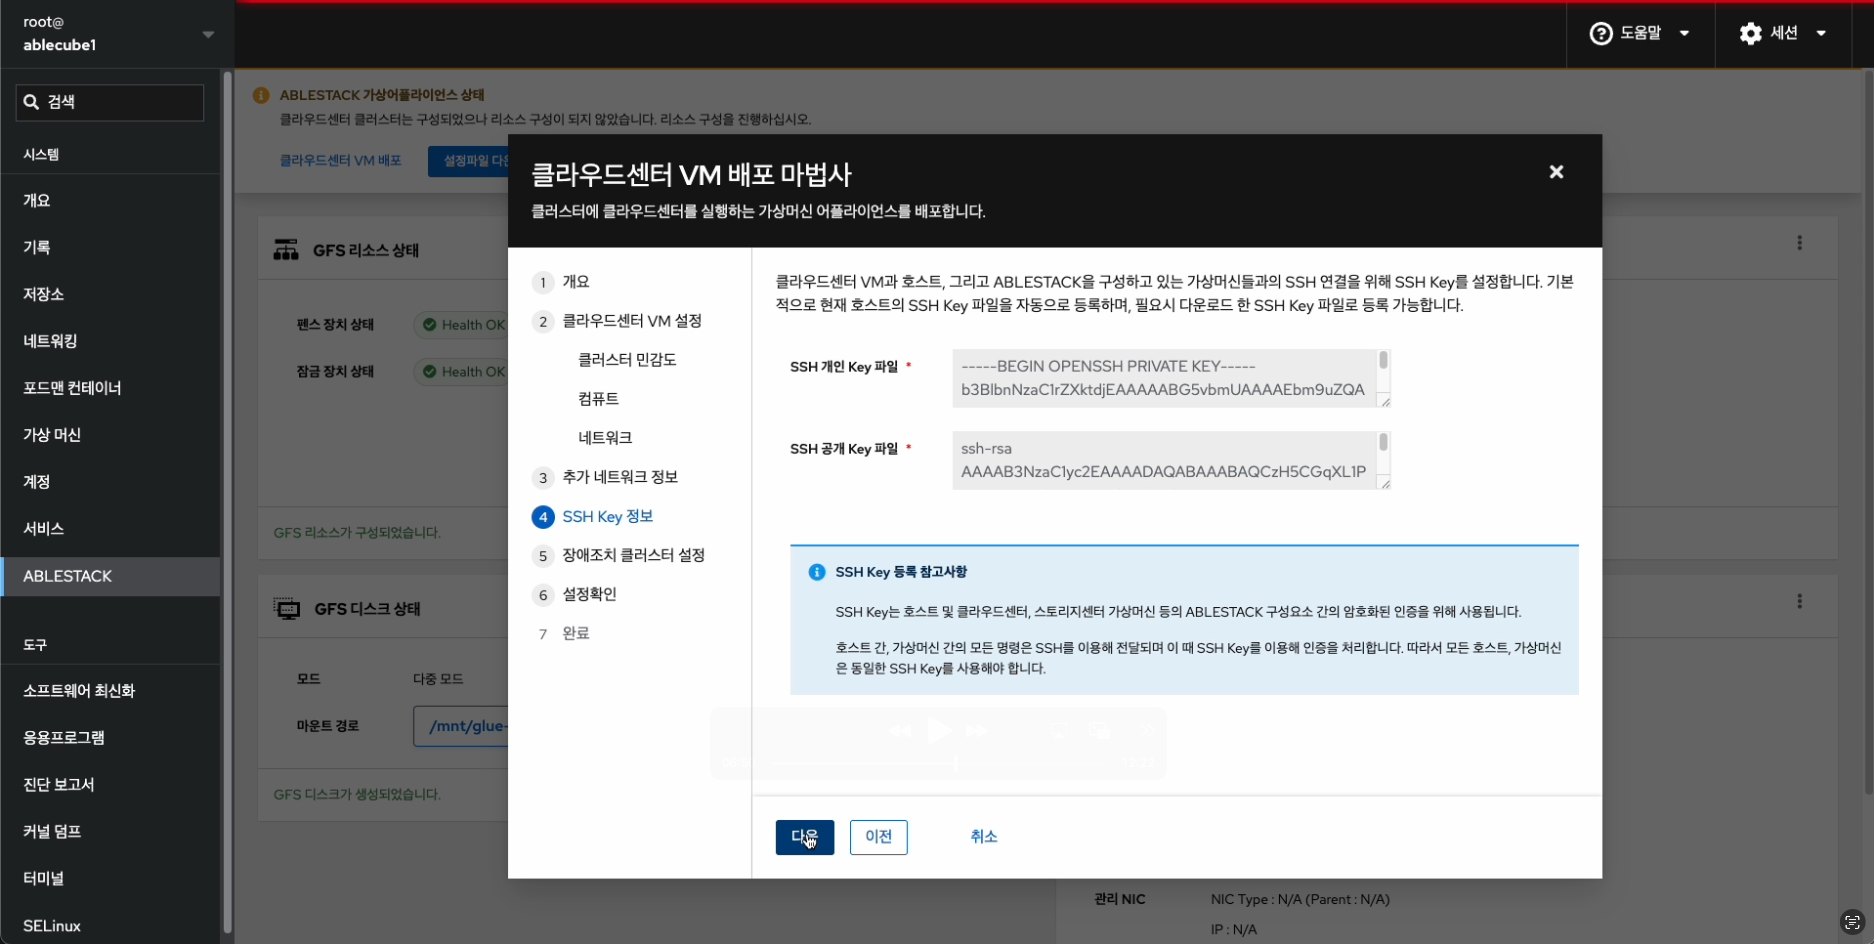This screenshot has width=1874, height=944.
Task: Click the GFS 디스크 상태 card icon
Action: (287, 609)
